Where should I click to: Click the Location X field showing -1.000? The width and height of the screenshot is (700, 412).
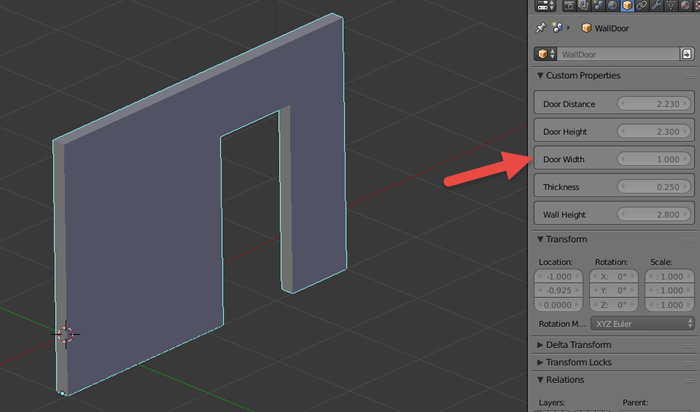coord(558,276)
